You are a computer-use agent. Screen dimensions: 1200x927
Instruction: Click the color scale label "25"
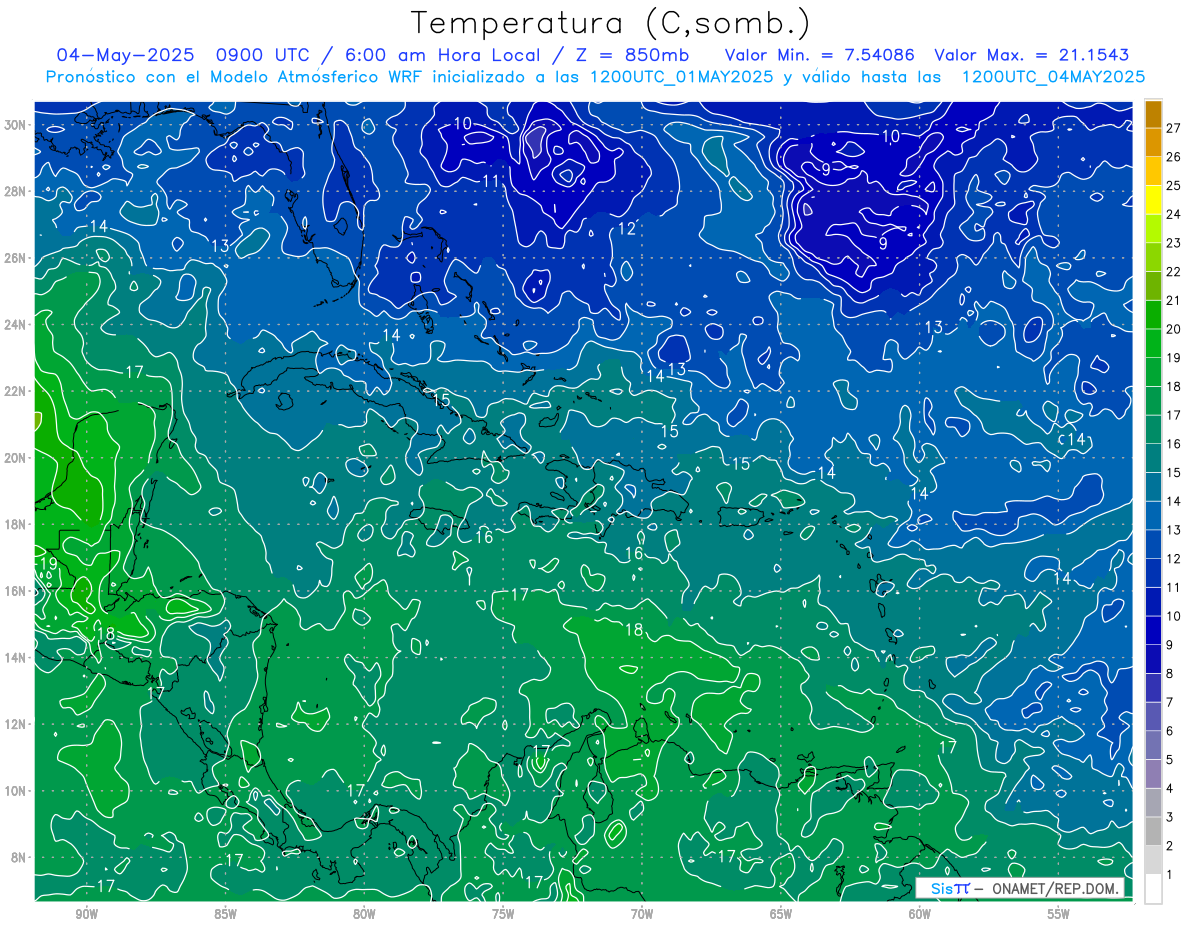coord(1174,185)
